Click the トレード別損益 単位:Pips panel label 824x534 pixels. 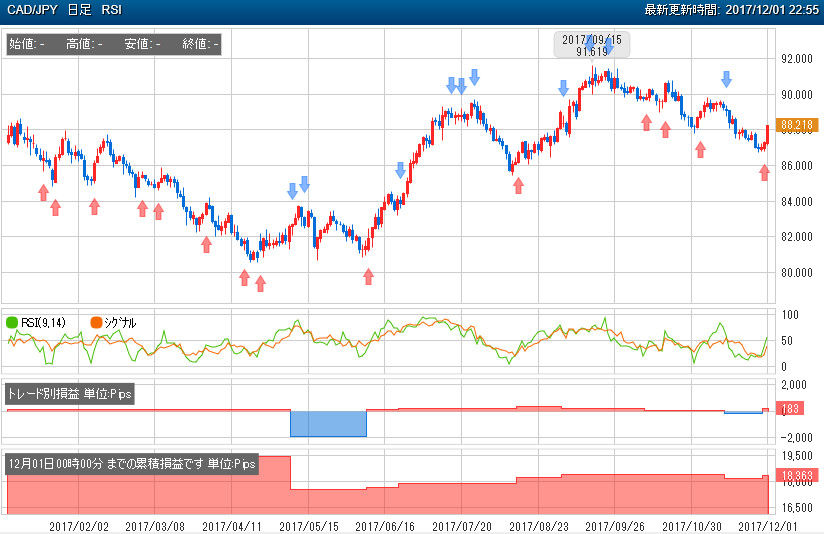[69, 394]
